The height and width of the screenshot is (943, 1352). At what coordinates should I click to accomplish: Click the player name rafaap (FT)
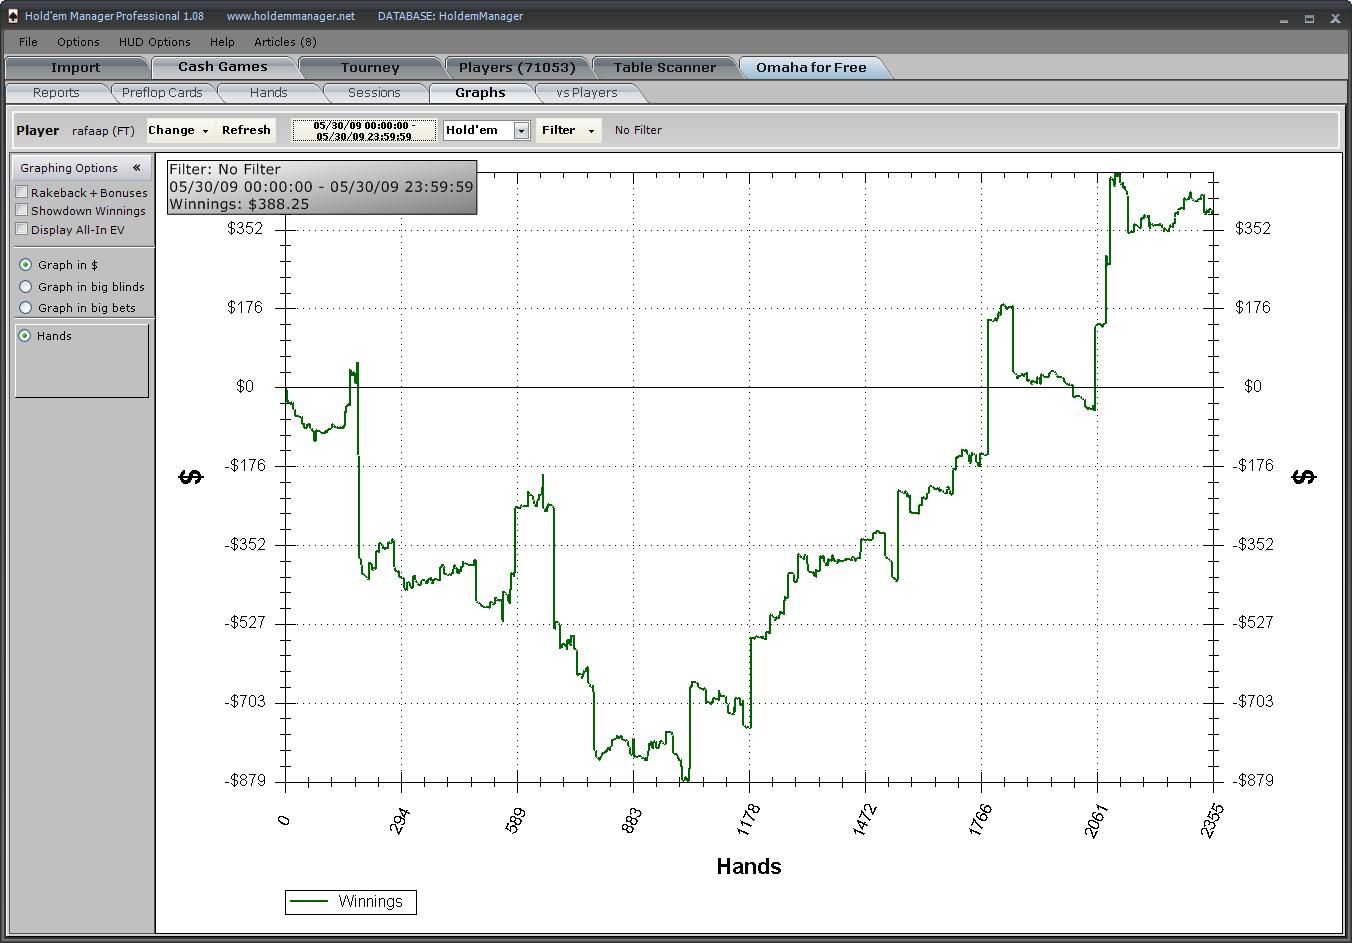coord(103,131)
